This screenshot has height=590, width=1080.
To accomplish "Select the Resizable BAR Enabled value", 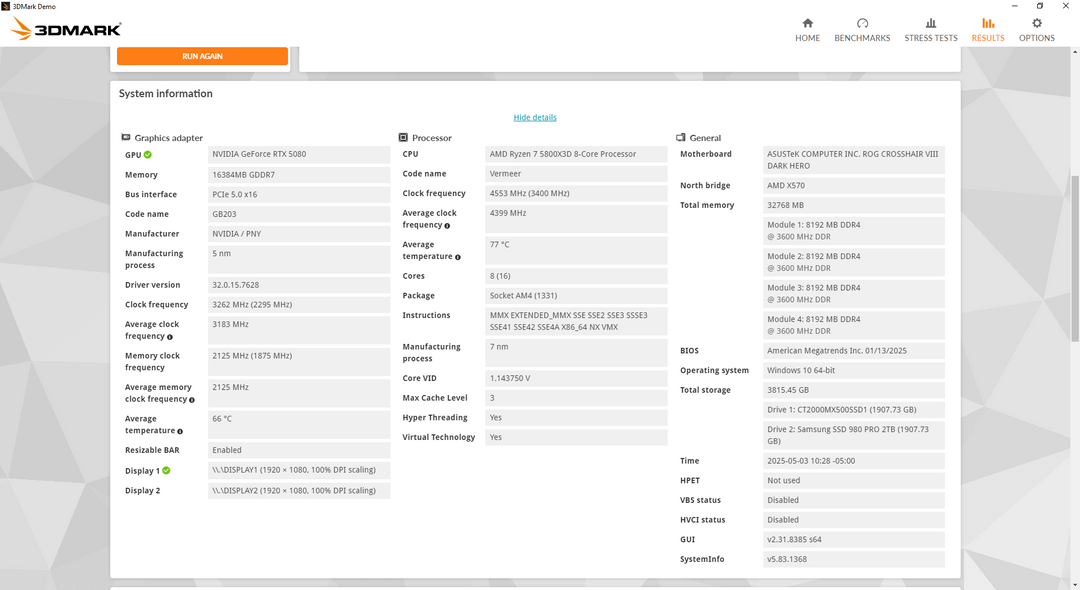I will 299,450.
